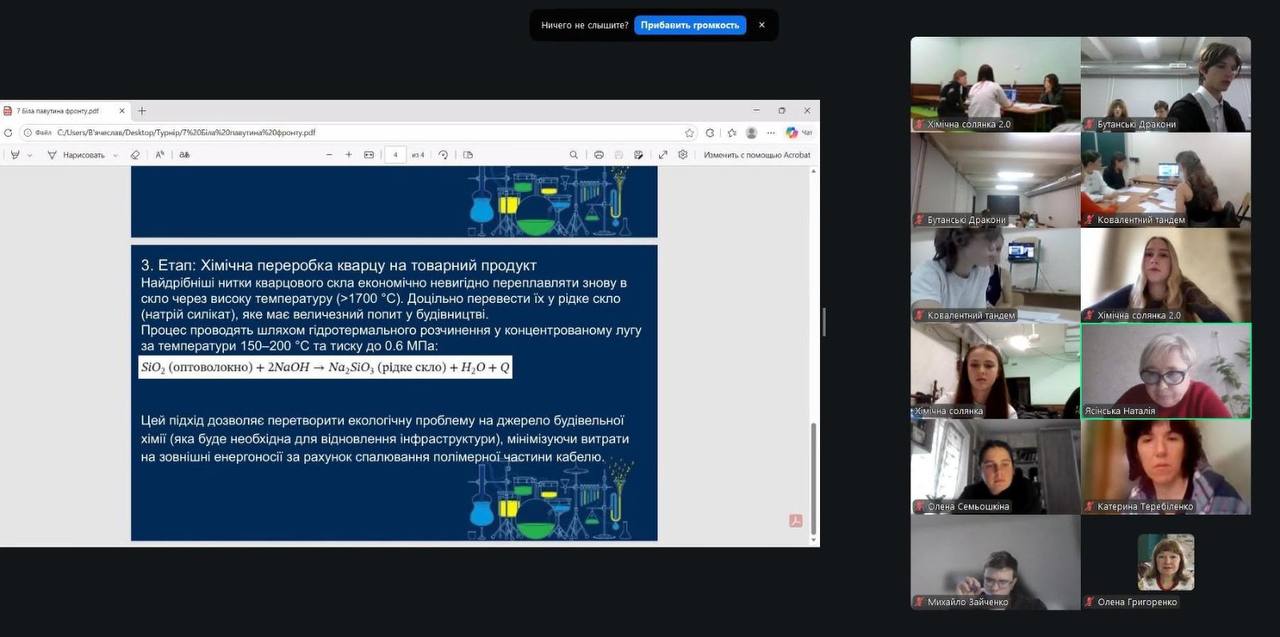Expand the Нарисовать pen options arrow
The width and height of the screenshot is (1280, 637).
click(x=115, y=155)
